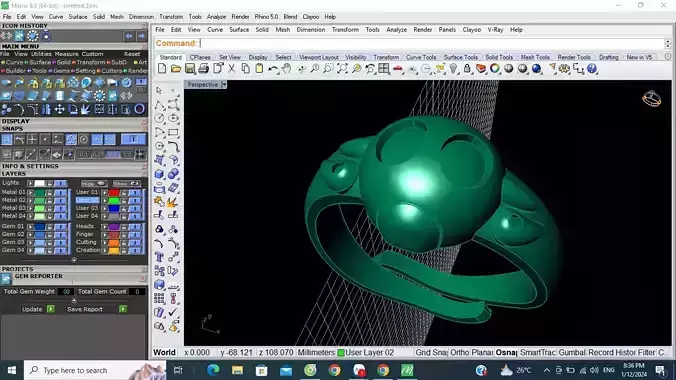Screen dimensions: 676x380
Task: Click the Icon History back arrow
Action: pyautogui.click(x=128, y=36)
